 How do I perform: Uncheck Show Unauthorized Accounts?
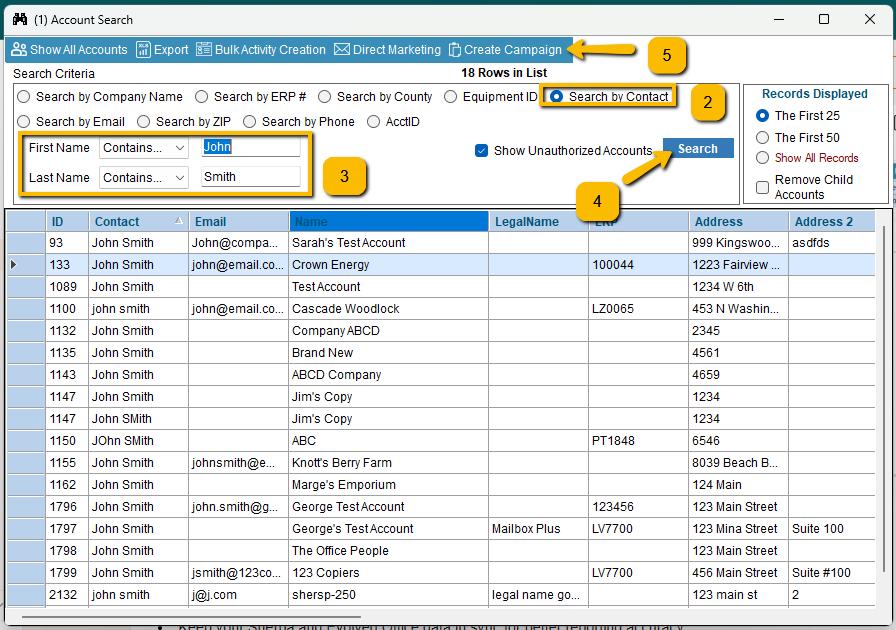point(482,151)
